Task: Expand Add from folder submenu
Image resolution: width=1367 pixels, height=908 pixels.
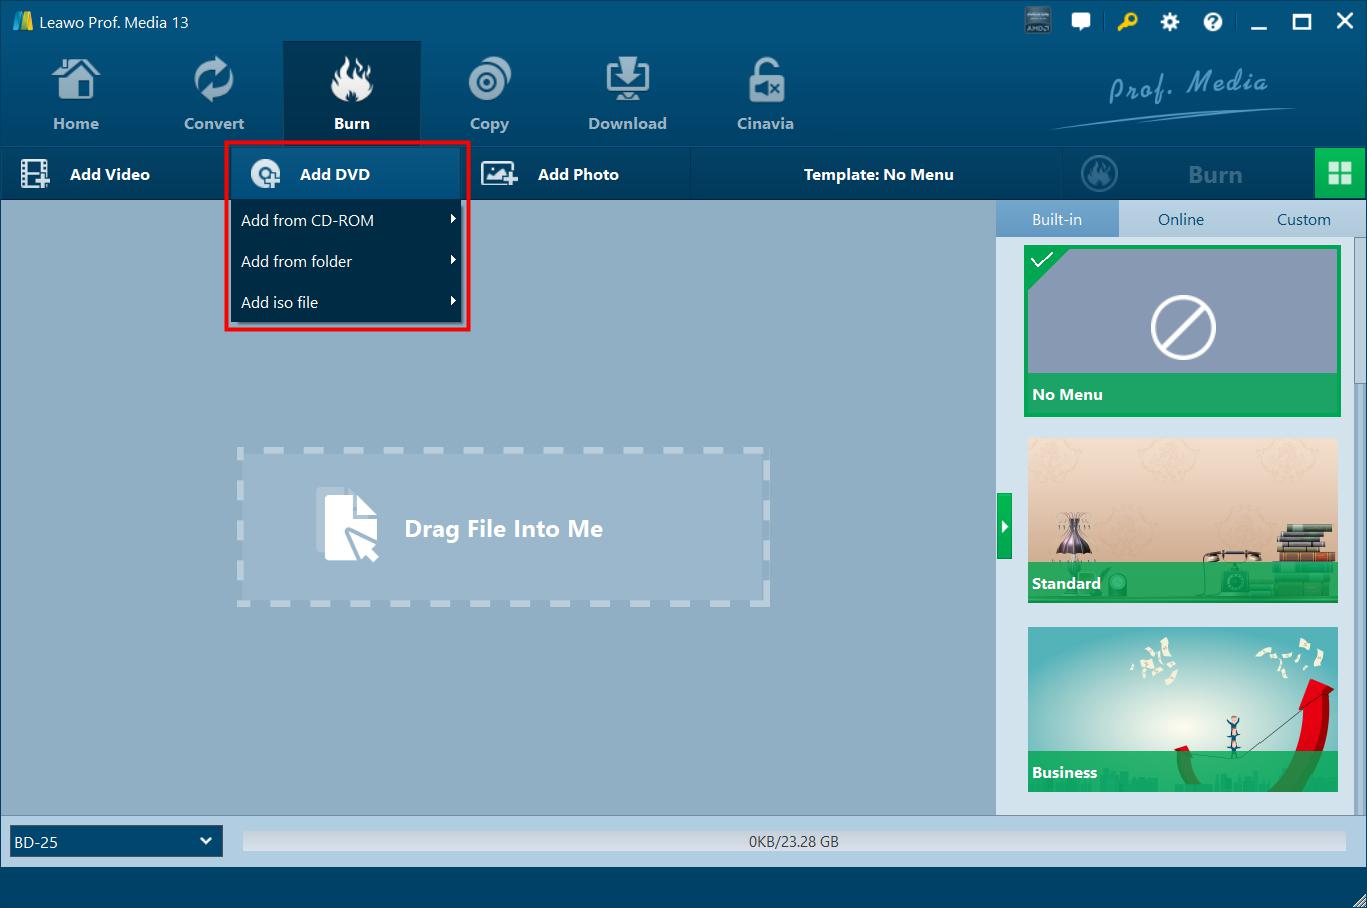Action: [x=346, y=261]
